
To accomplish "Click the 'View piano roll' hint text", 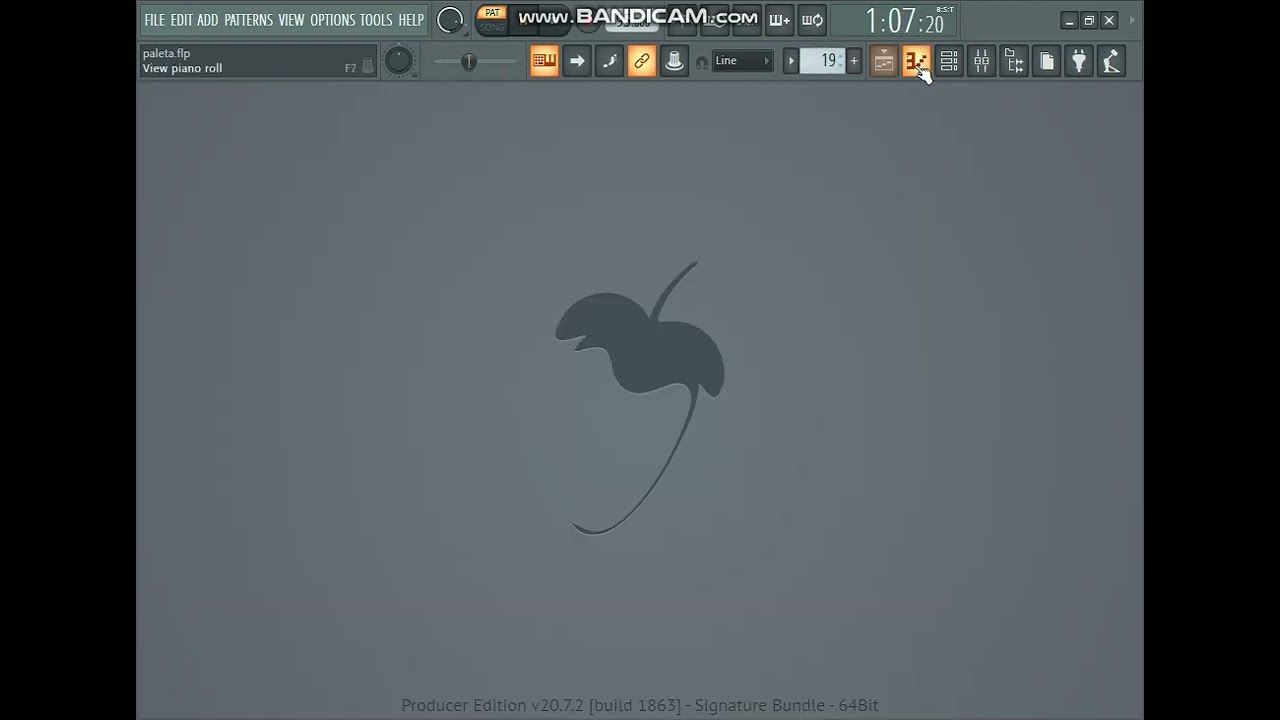I will pos(182,68).
